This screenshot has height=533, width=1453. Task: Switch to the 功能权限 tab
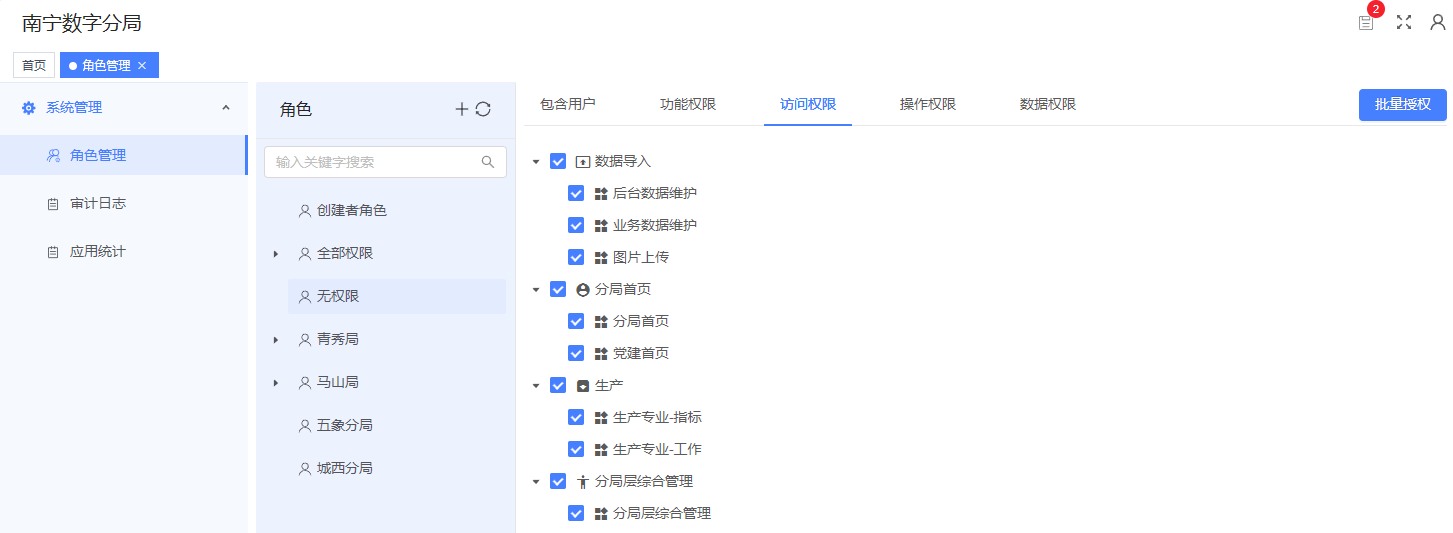(x=688, y=104)
